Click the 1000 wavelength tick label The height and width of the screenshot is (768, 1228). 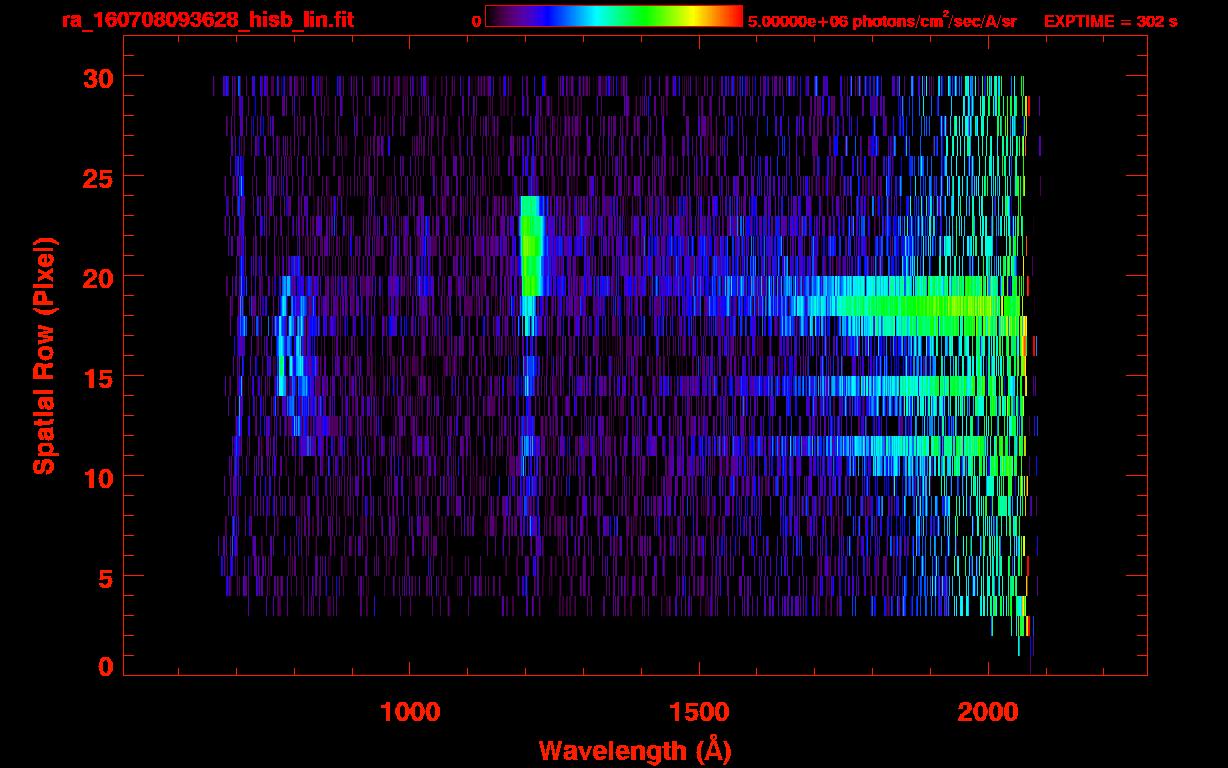pos(410,713)
